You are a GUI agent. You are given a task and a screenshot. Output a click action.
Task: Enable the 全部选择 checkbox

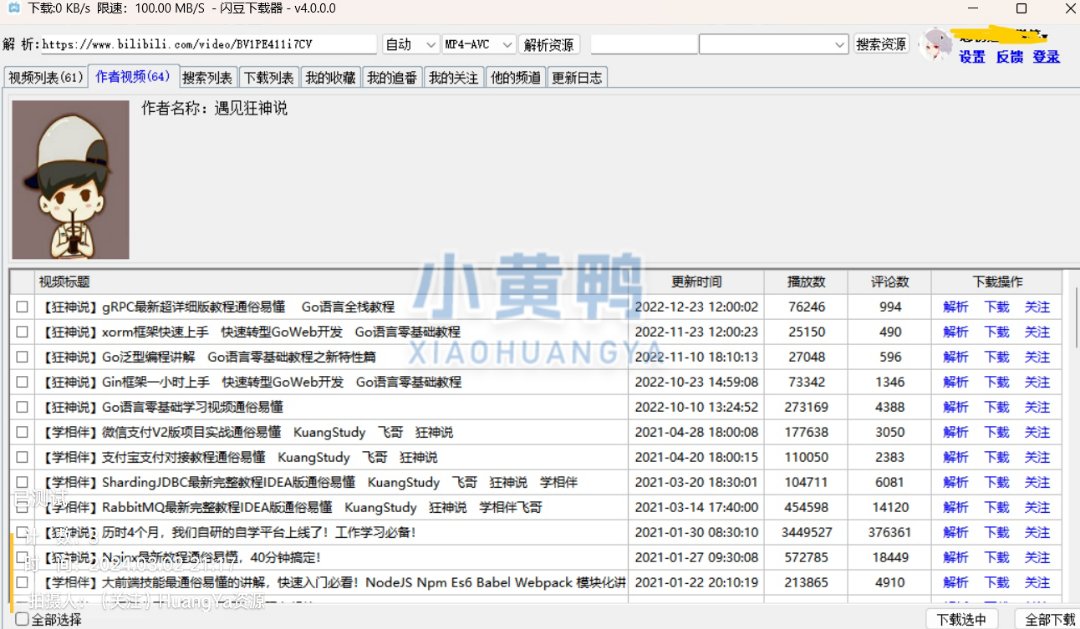22,620
